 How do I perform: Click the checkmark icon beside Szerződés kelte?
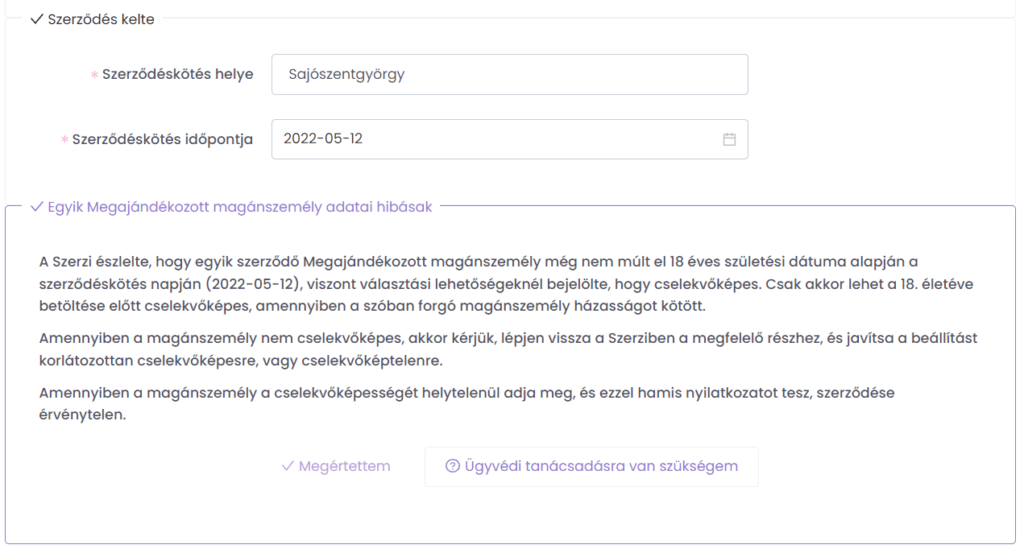click(37, 19)
